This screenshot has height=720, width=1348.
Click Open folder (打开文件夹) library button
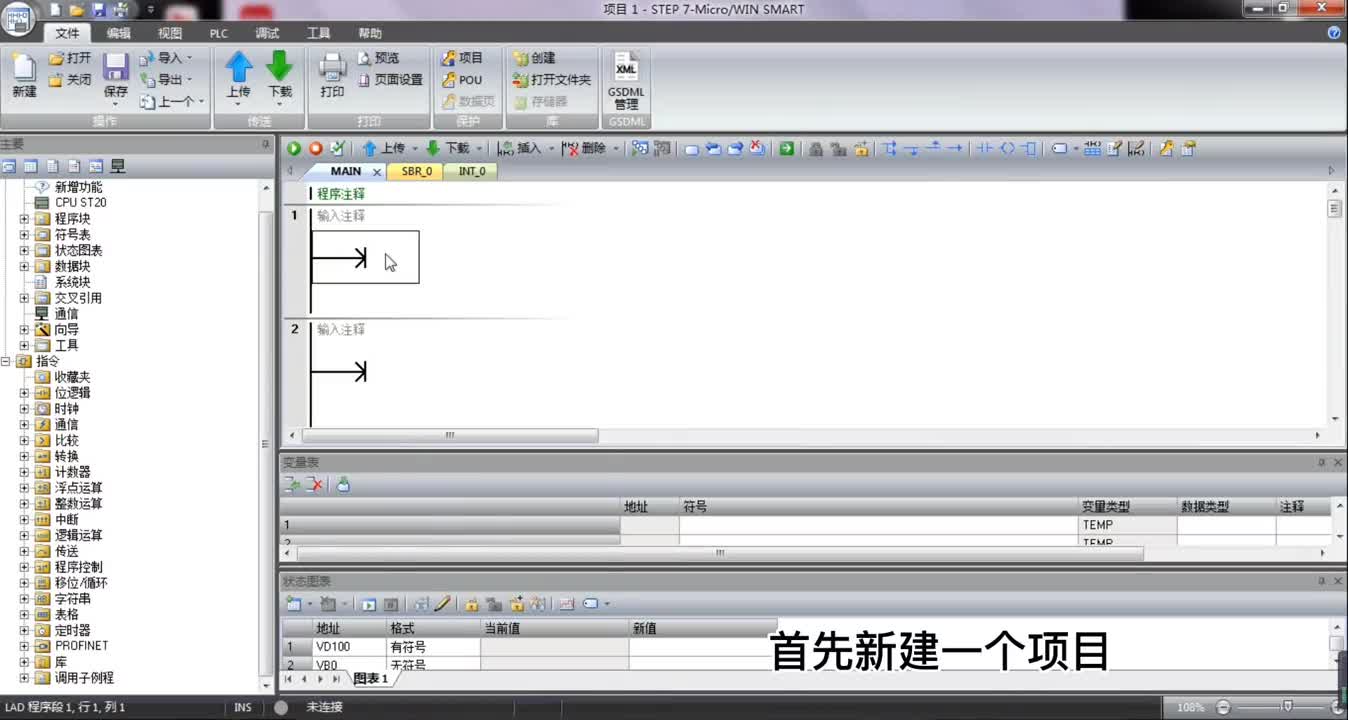tap(551, 80)
